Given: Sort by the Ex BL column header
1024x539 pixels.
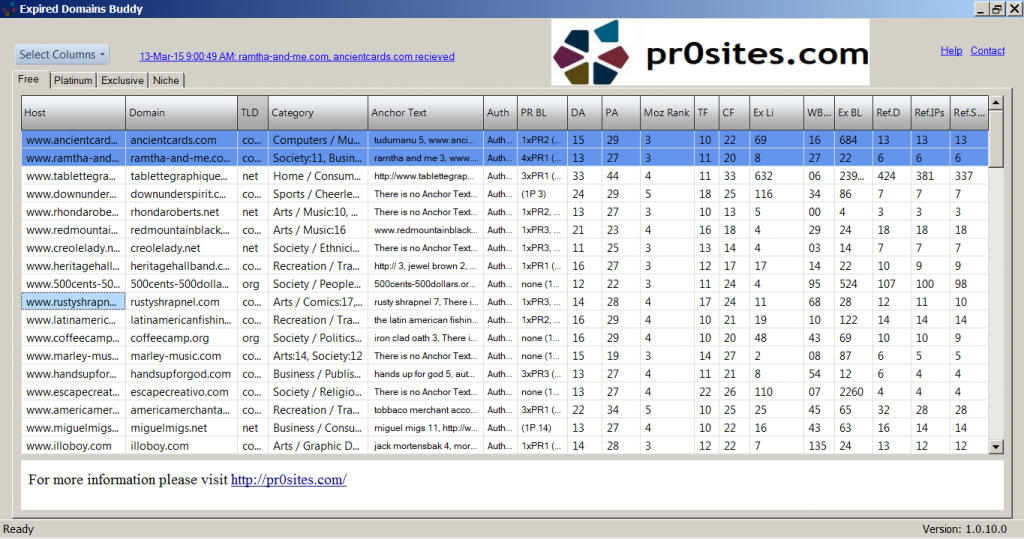Looking at the screenshot, I should 854,112.
